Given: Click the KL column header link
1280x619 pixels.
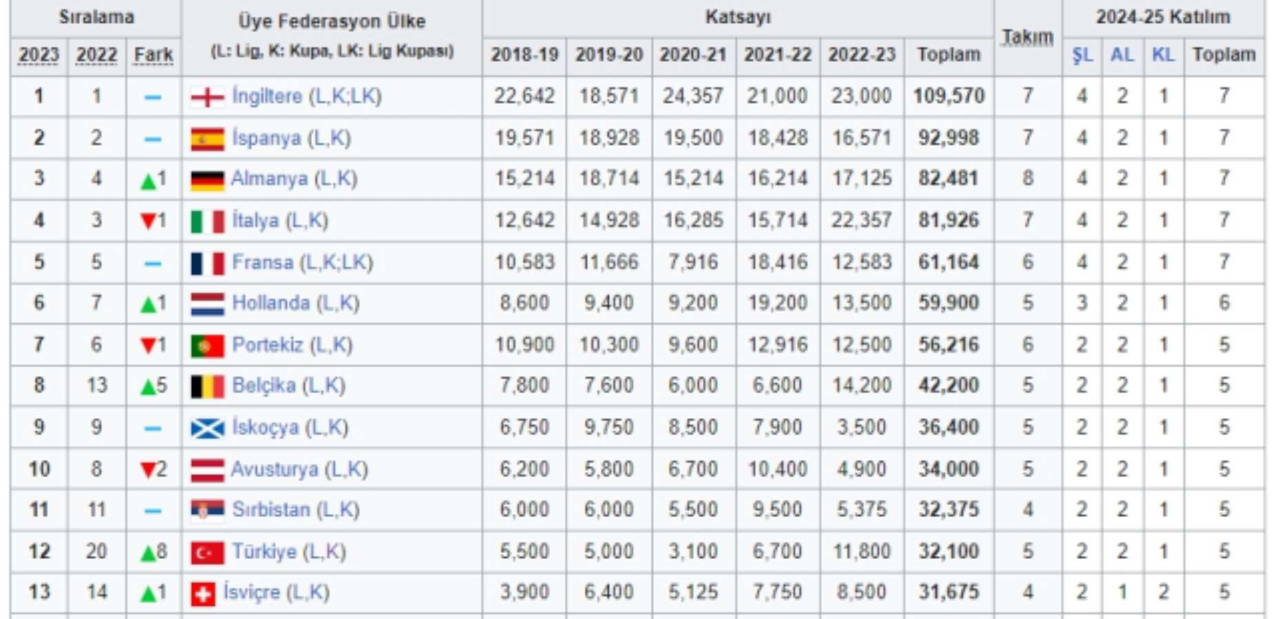Looking at the screenshot, I should coord(1163,55).
